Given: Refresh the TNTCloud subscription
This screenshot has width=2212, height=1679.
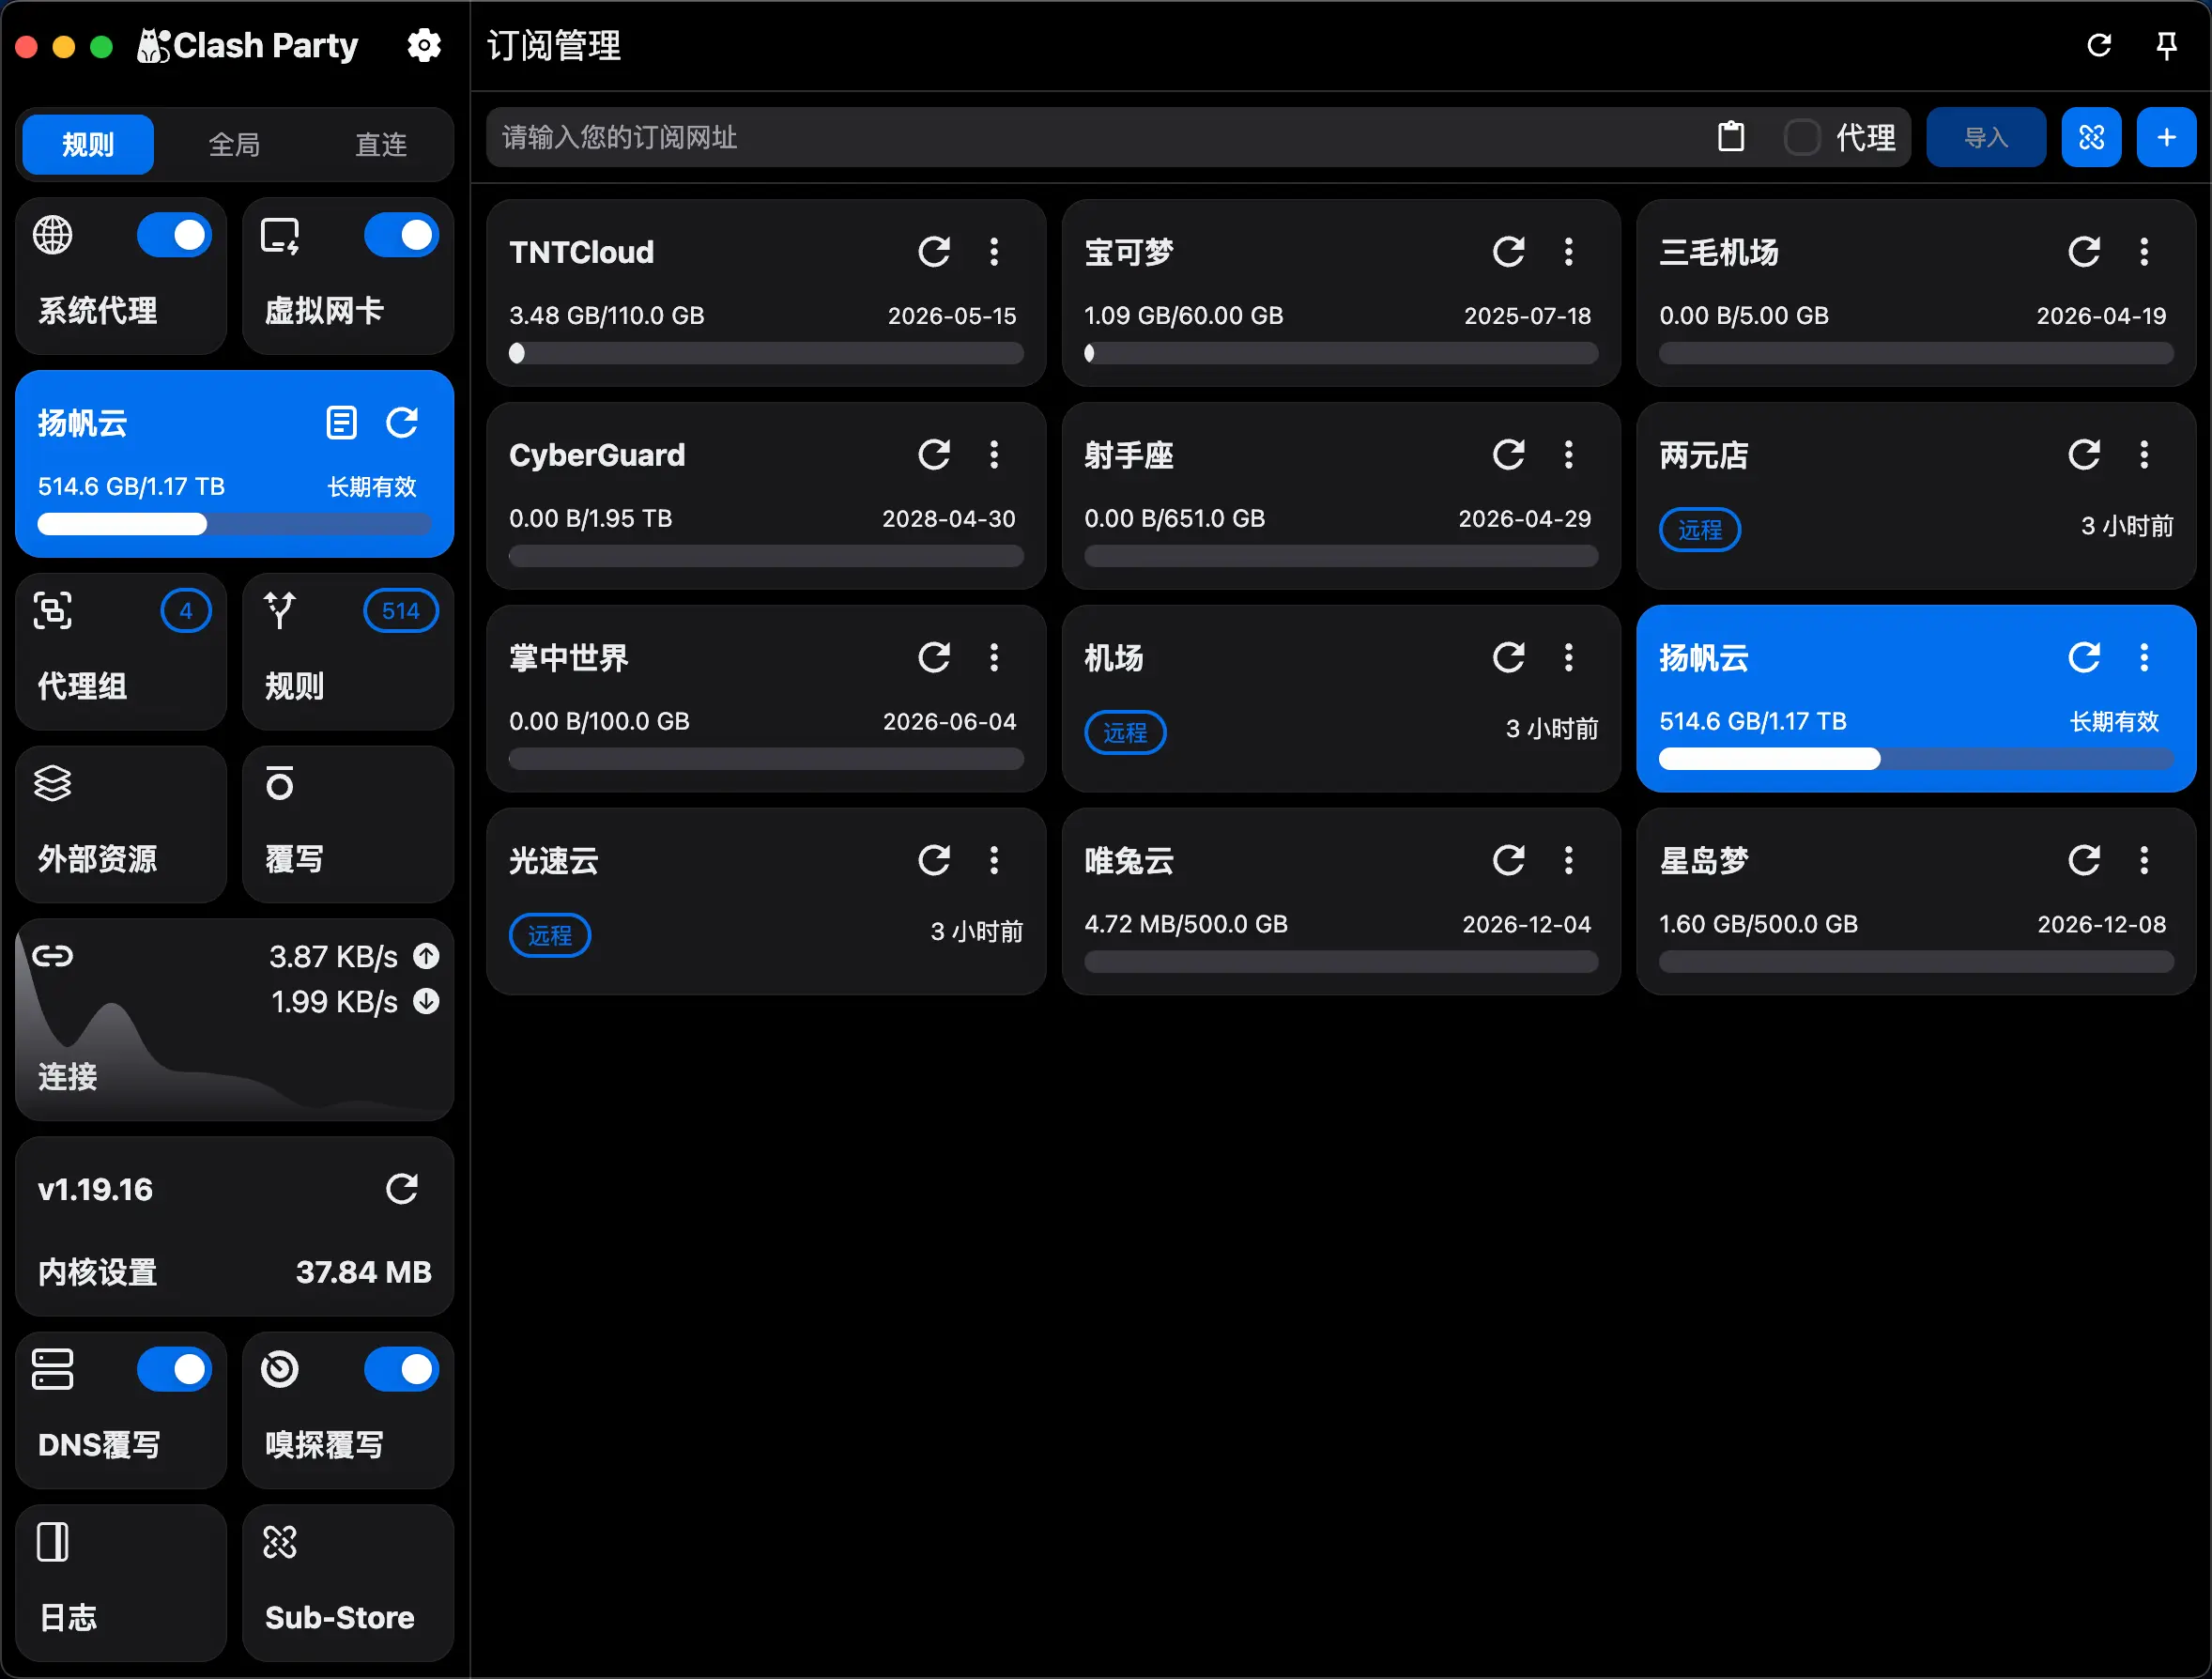Looking at the screenshot, I should pos(934,252).
